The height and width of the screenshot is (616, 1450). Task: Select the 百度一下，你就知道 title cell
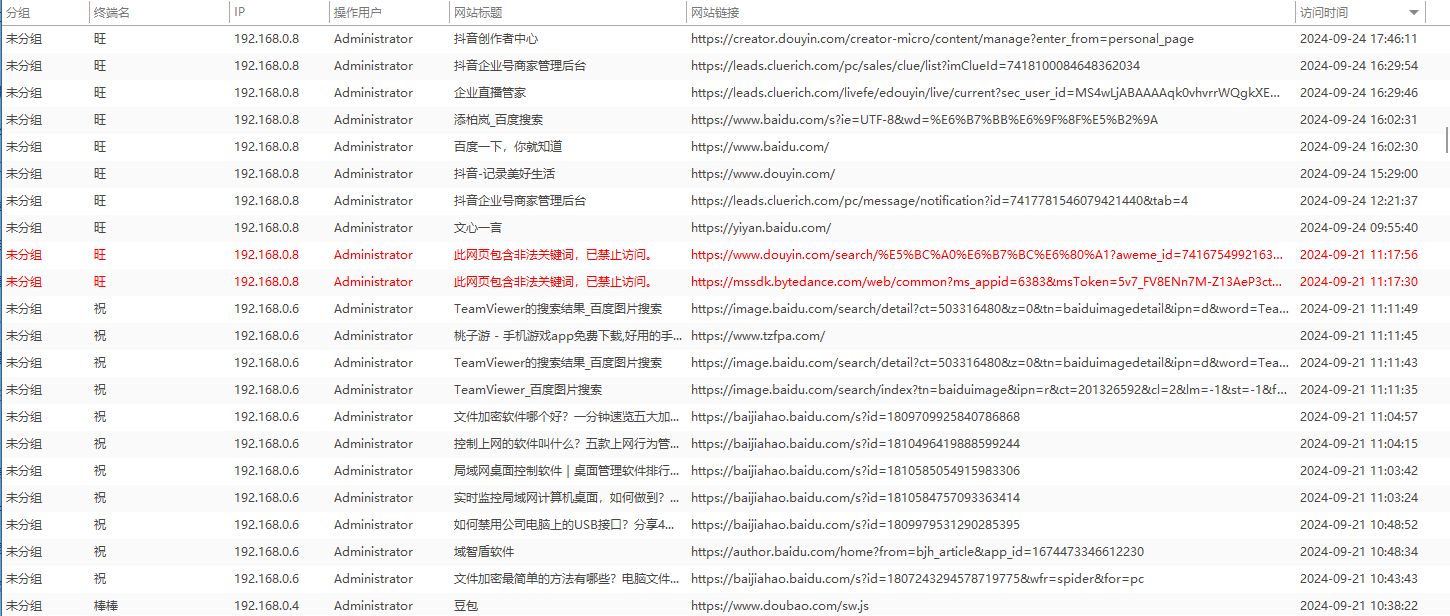click(x=508, y=147)
